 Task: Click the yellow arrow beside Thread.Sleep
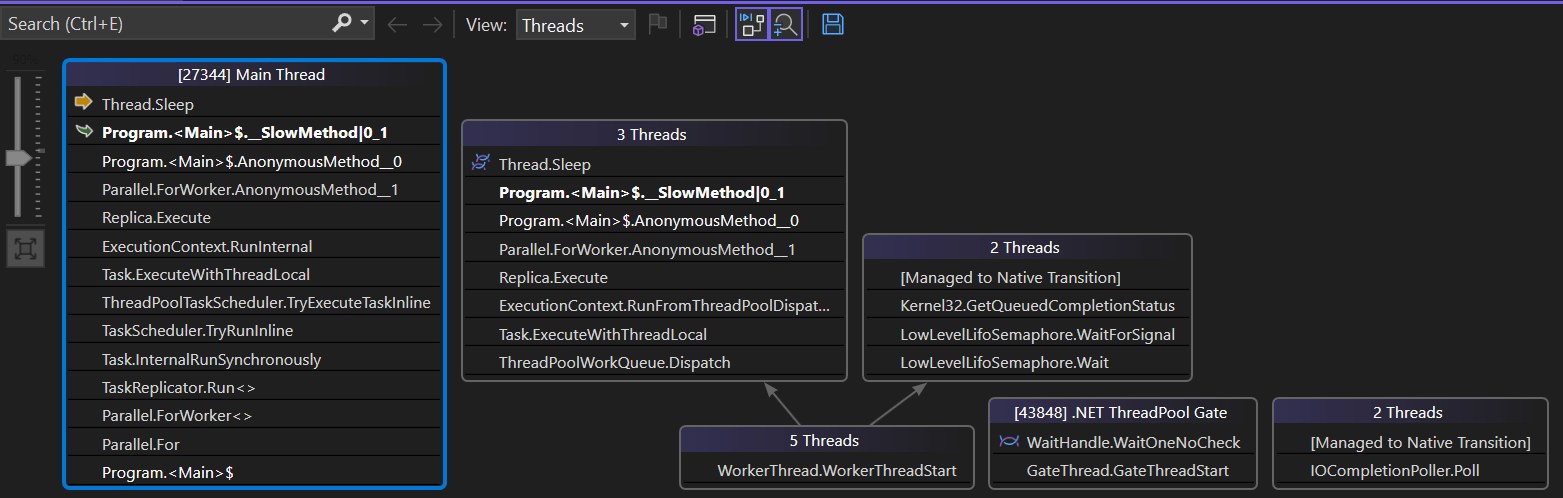84,102
